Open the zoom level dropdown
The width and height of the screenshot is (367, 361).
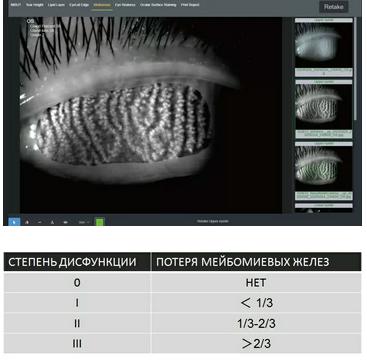pyautogui.click(x=83, y=222)
